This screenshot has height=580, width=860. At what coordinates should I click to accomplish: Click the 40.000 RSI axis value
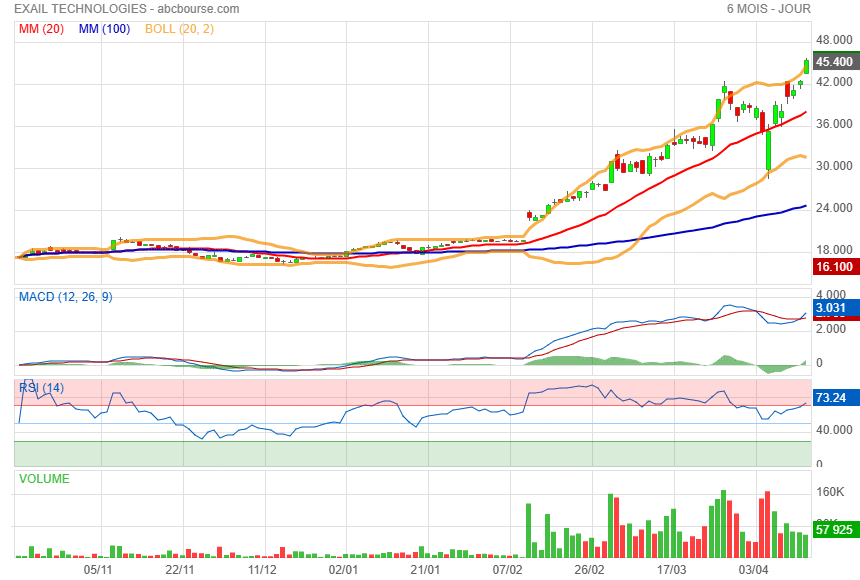click(x=834, y=430)
